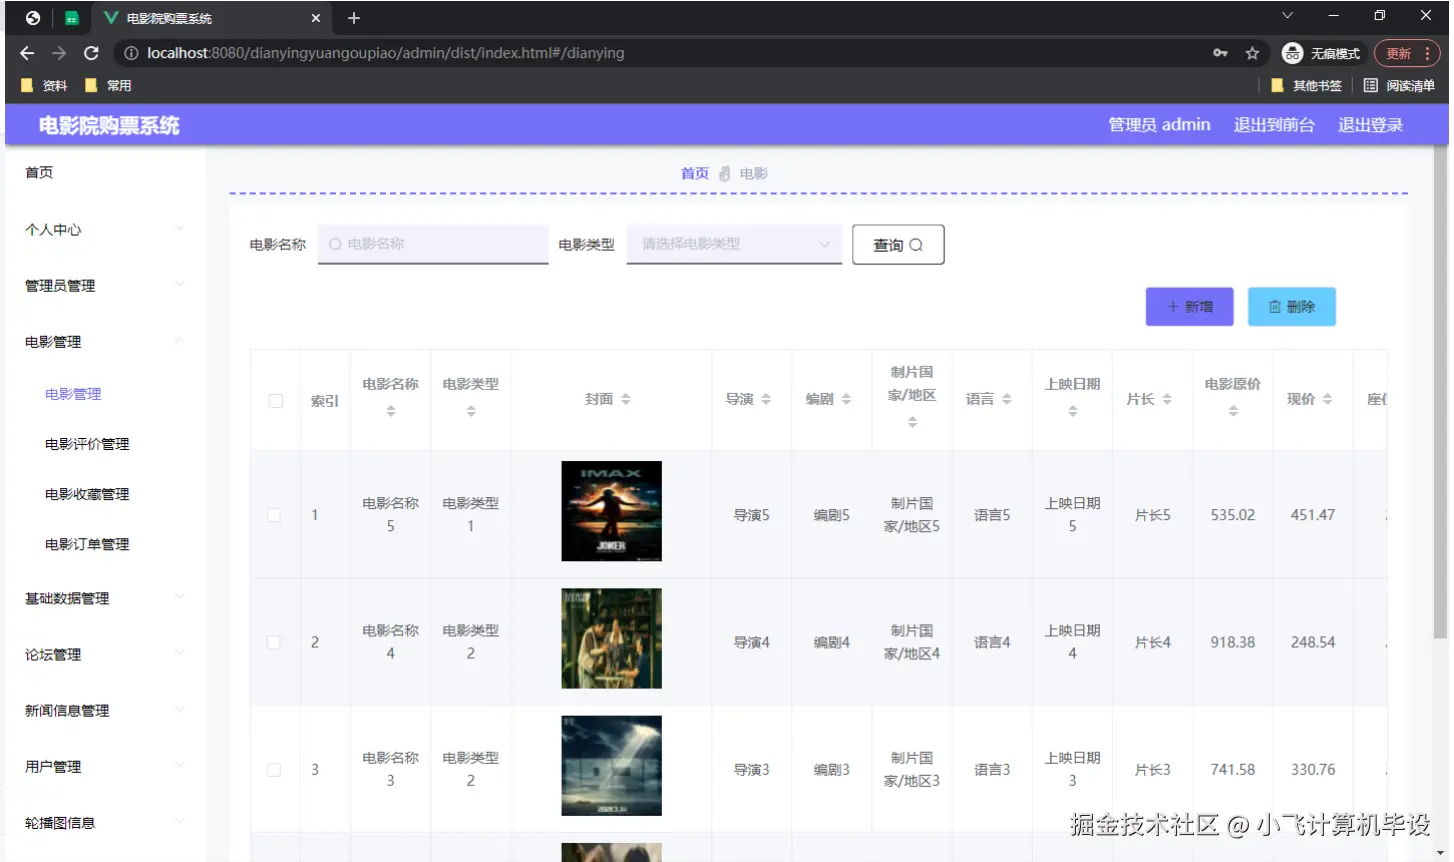This screenshot has width=1454, height=862.
Task: Open the Joker IMAX cover thumbnail
Action: [x=612, y=511]
